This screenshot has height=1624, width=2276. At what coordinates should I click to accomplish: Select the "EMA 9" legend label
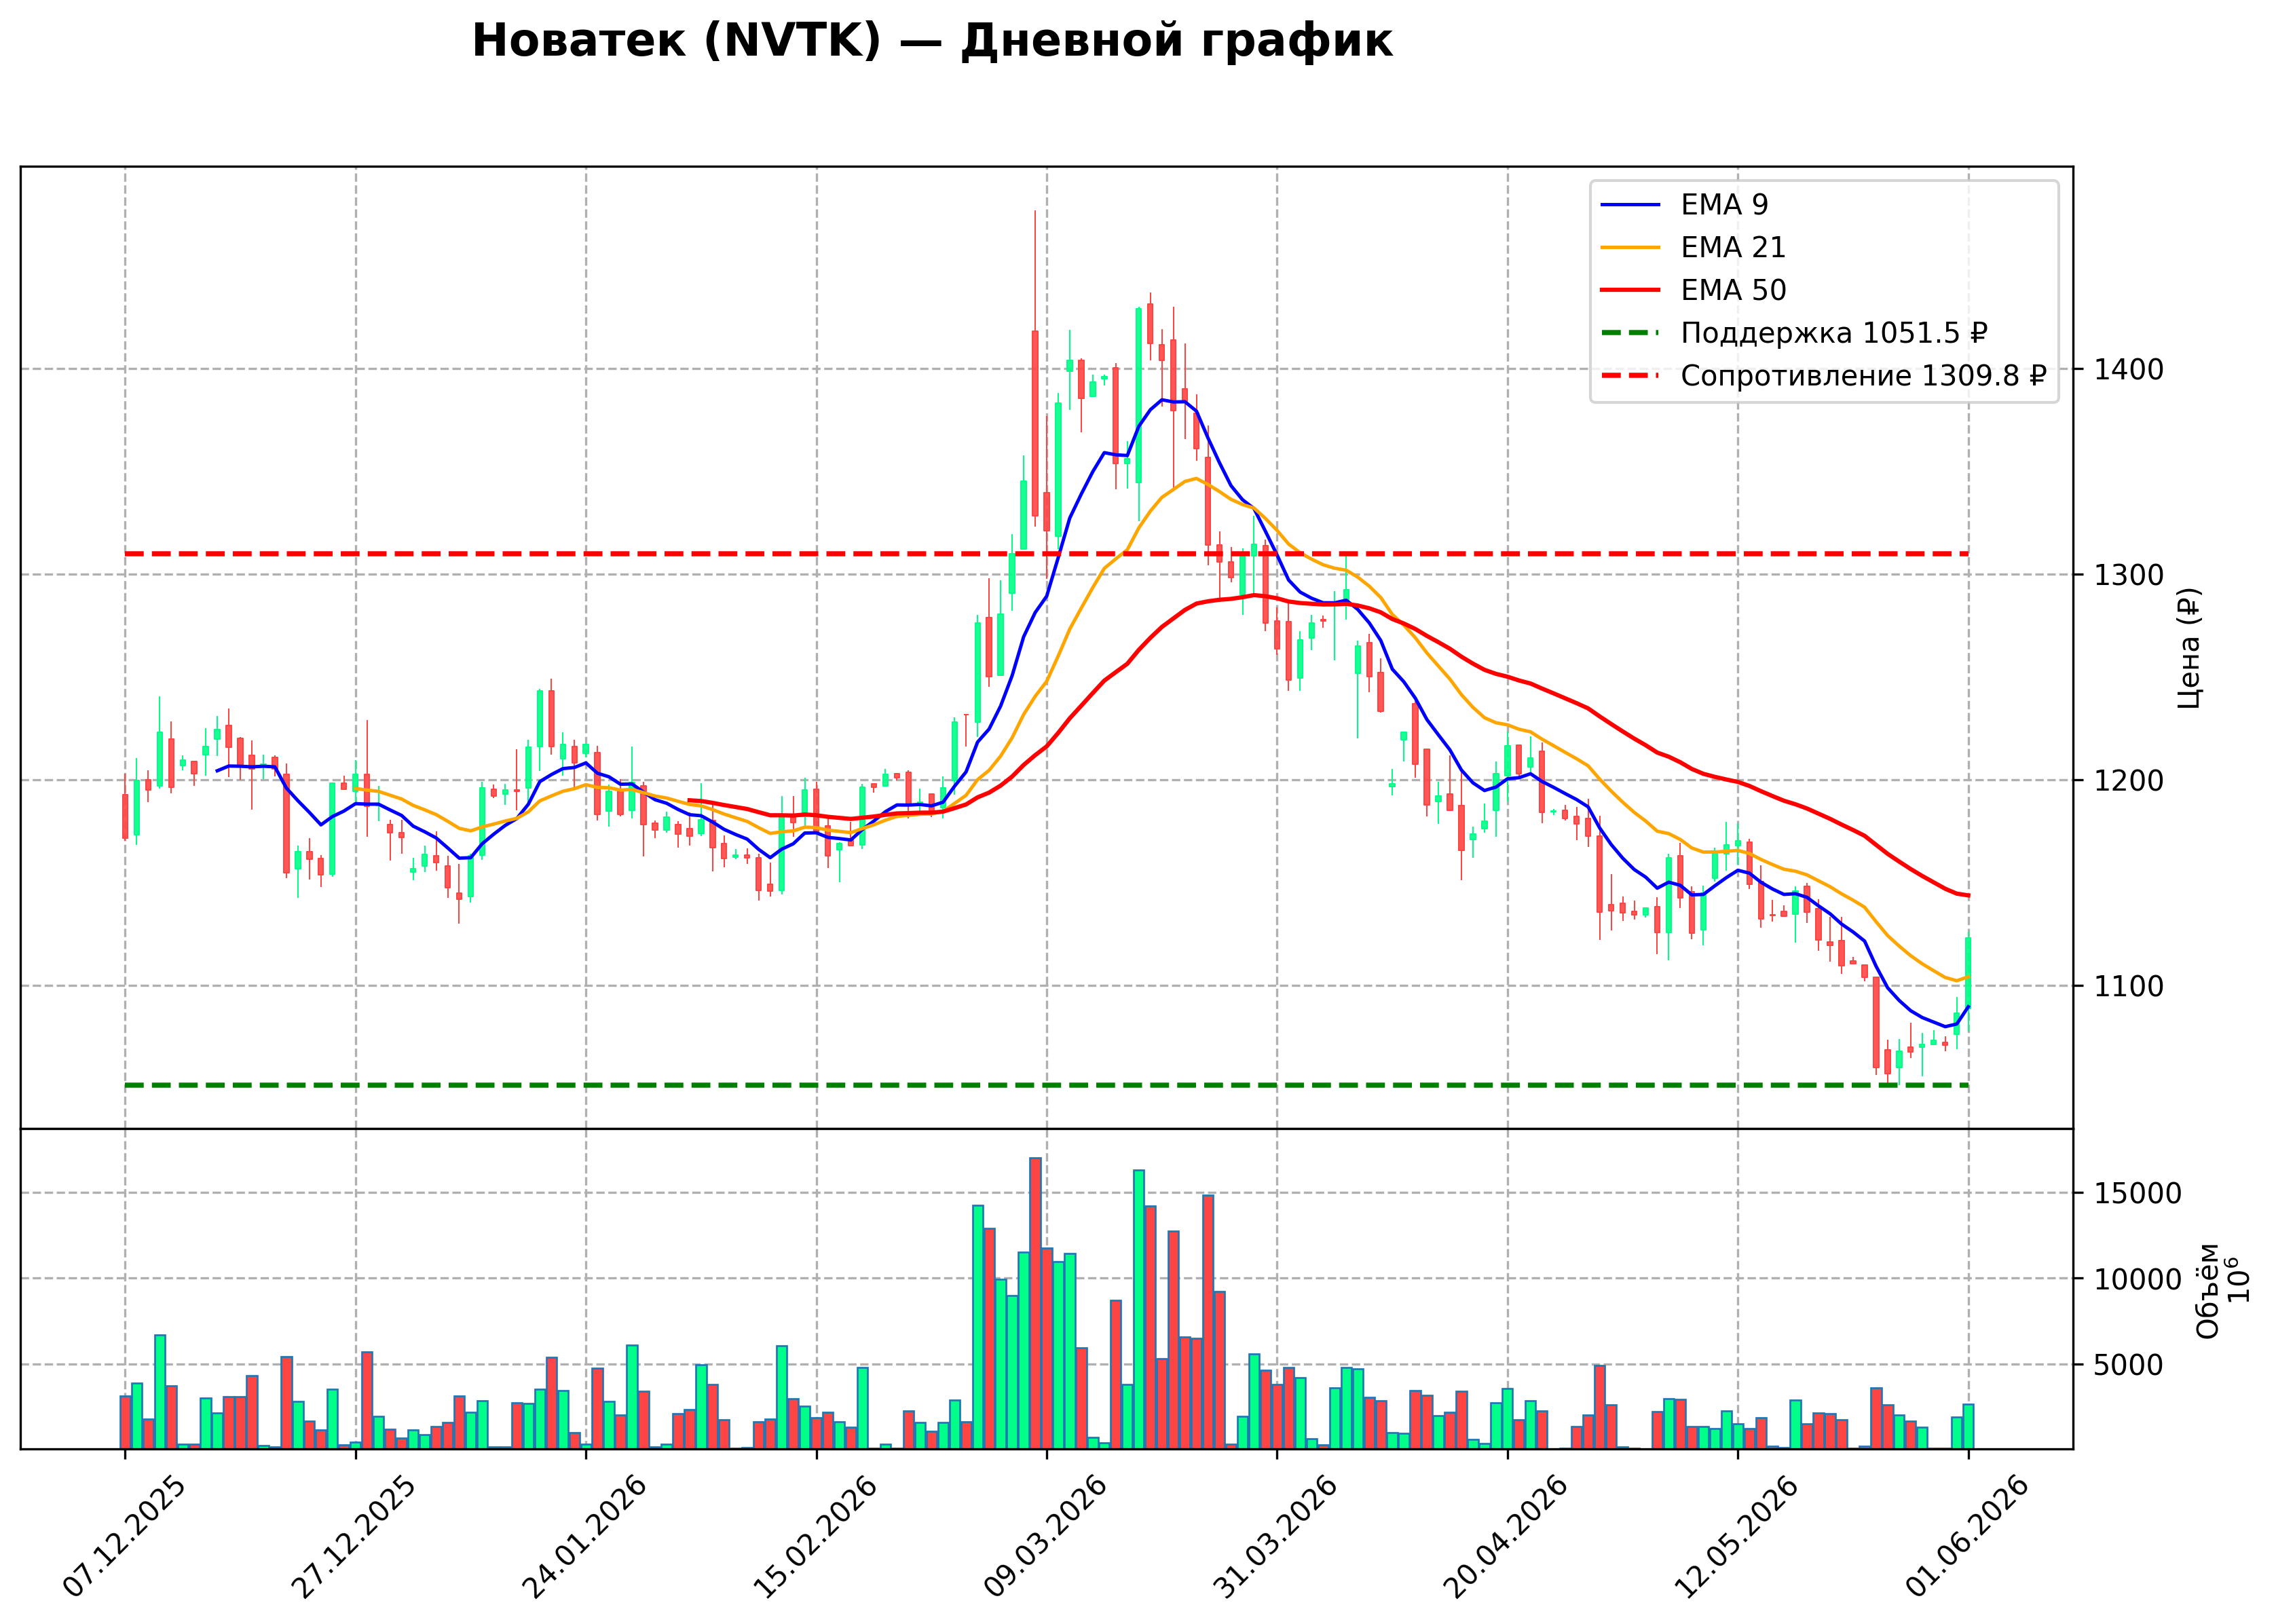click(x=1724, y=205)
